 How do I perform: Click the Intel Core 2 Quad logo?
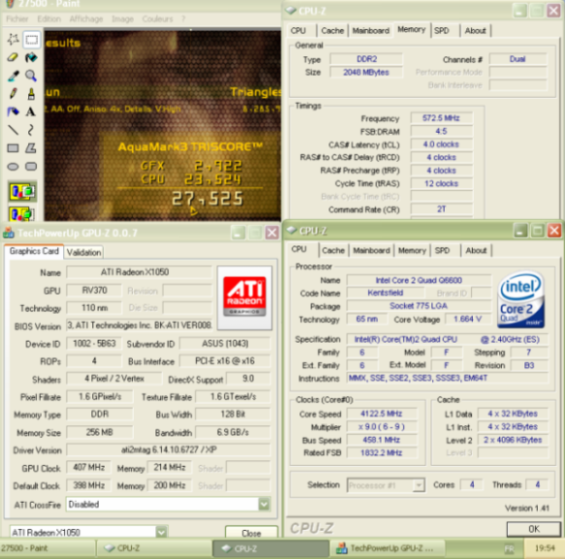pyautogui.click(x=521, y=300)
